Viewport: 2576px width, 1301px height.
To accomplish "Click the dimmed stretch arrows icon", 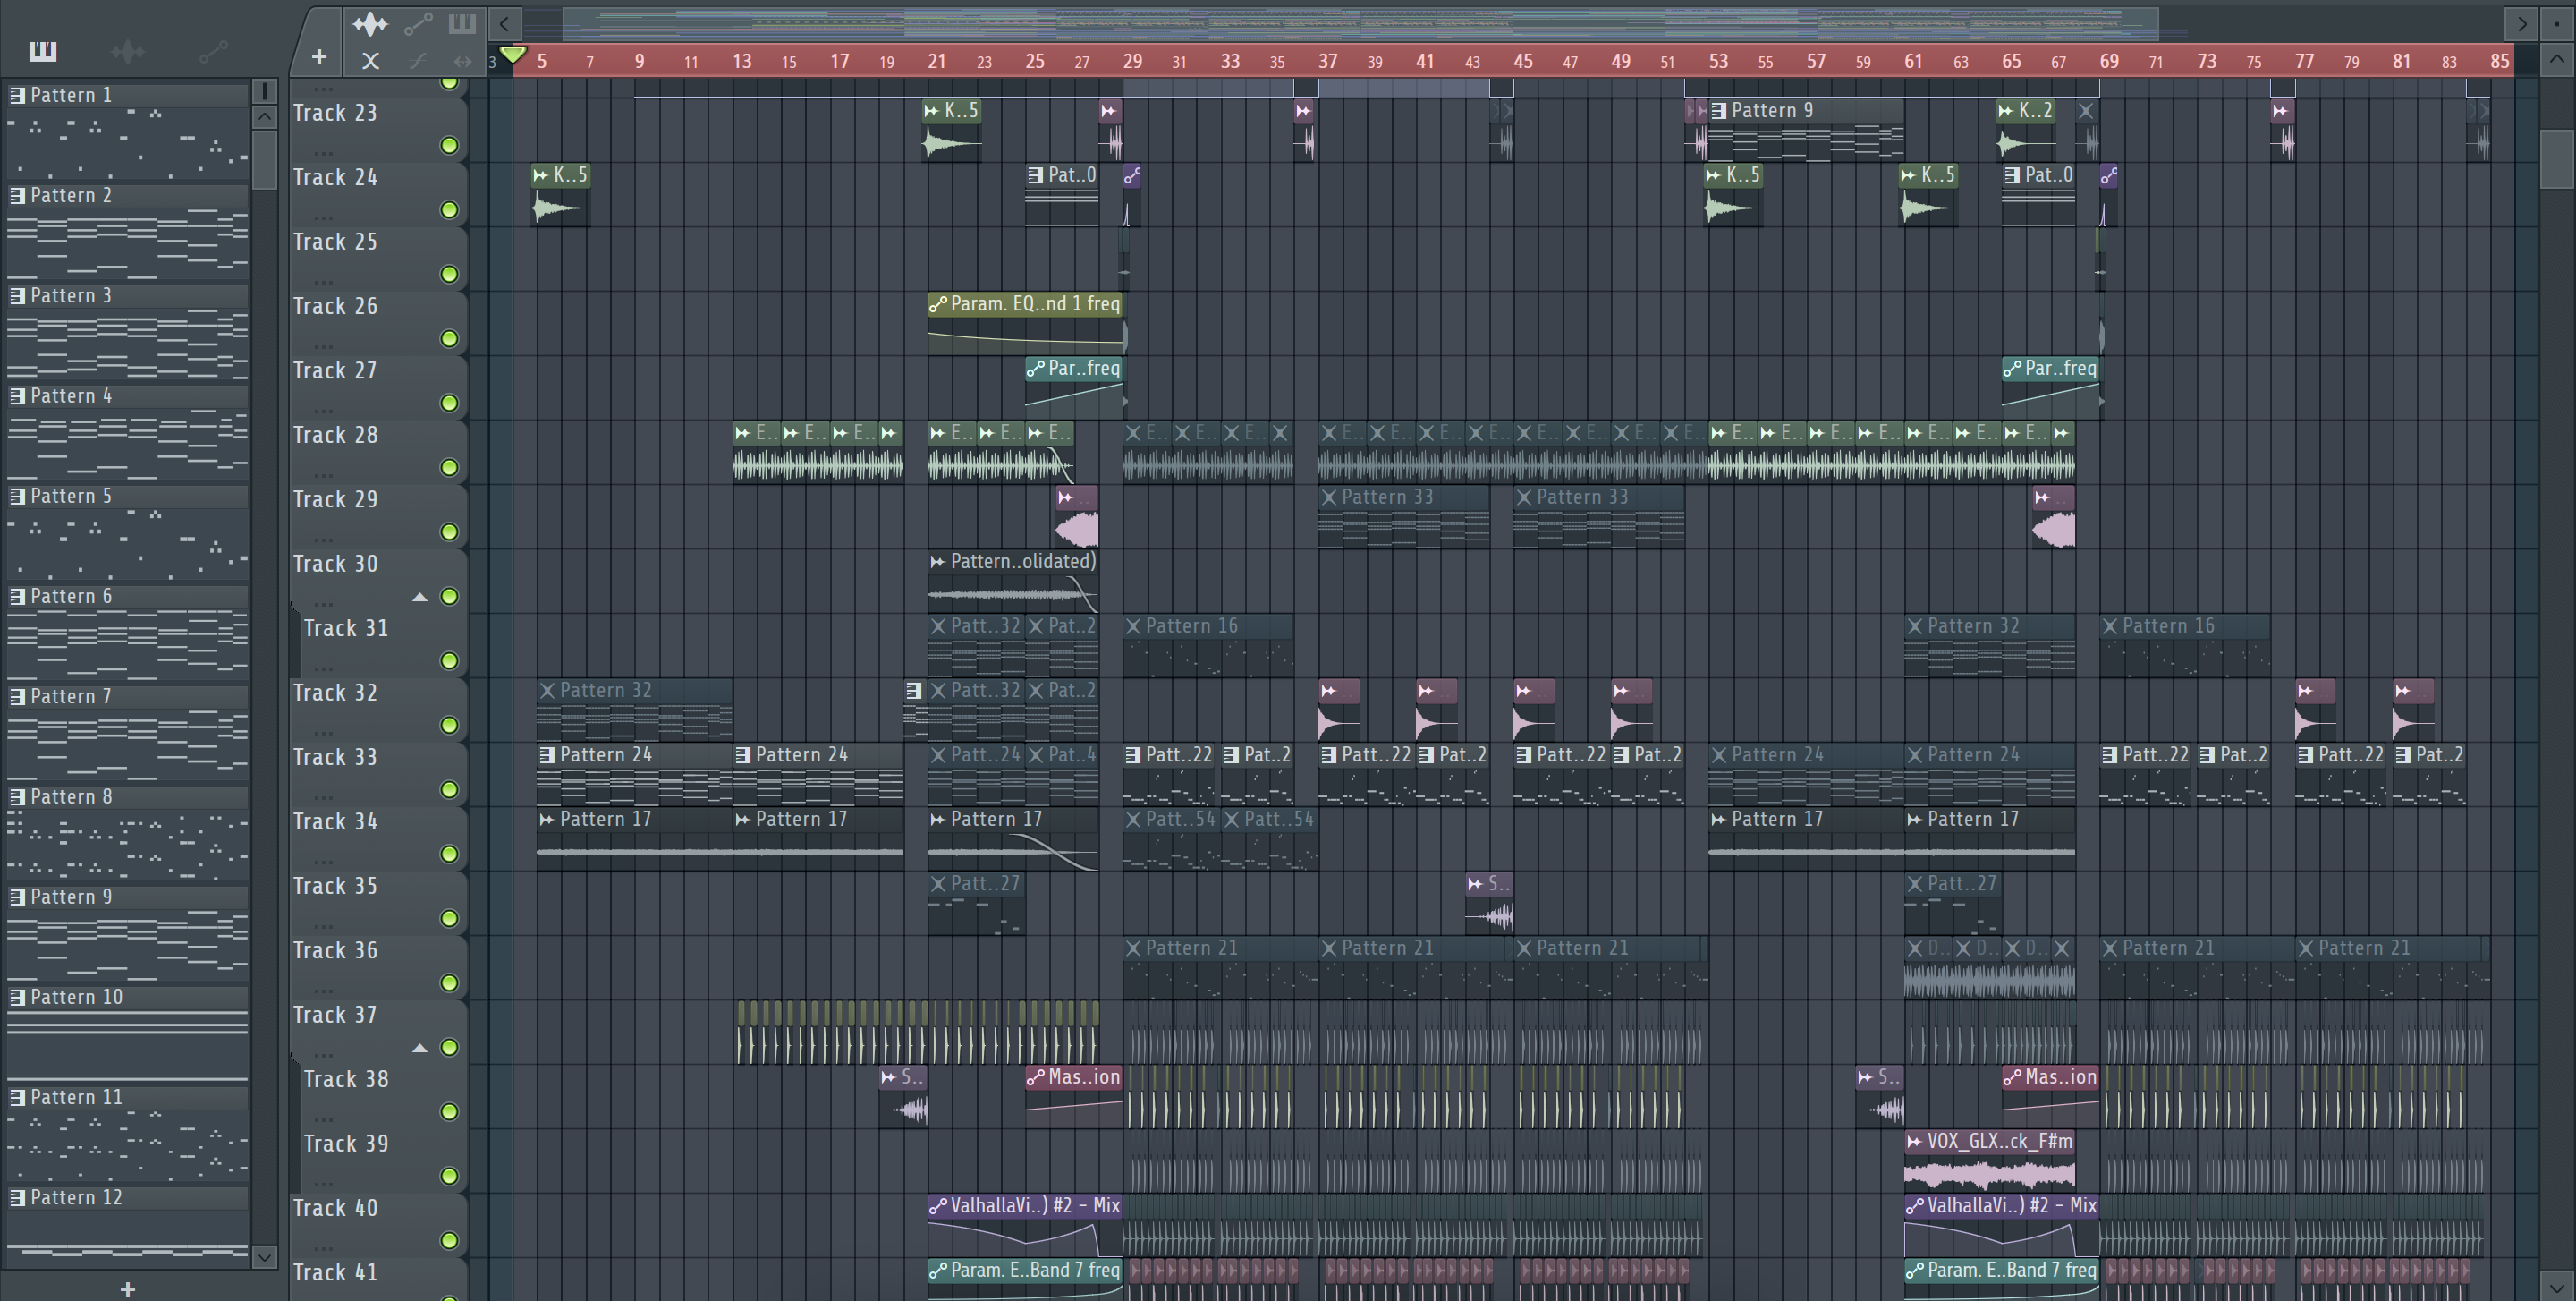I will pos(462,61).
